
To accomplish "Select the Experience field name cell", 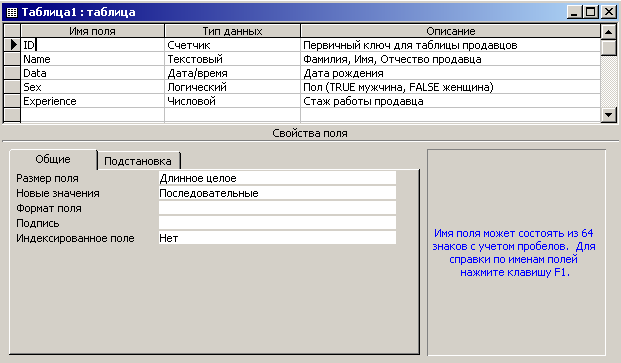I will pos(92,101).
